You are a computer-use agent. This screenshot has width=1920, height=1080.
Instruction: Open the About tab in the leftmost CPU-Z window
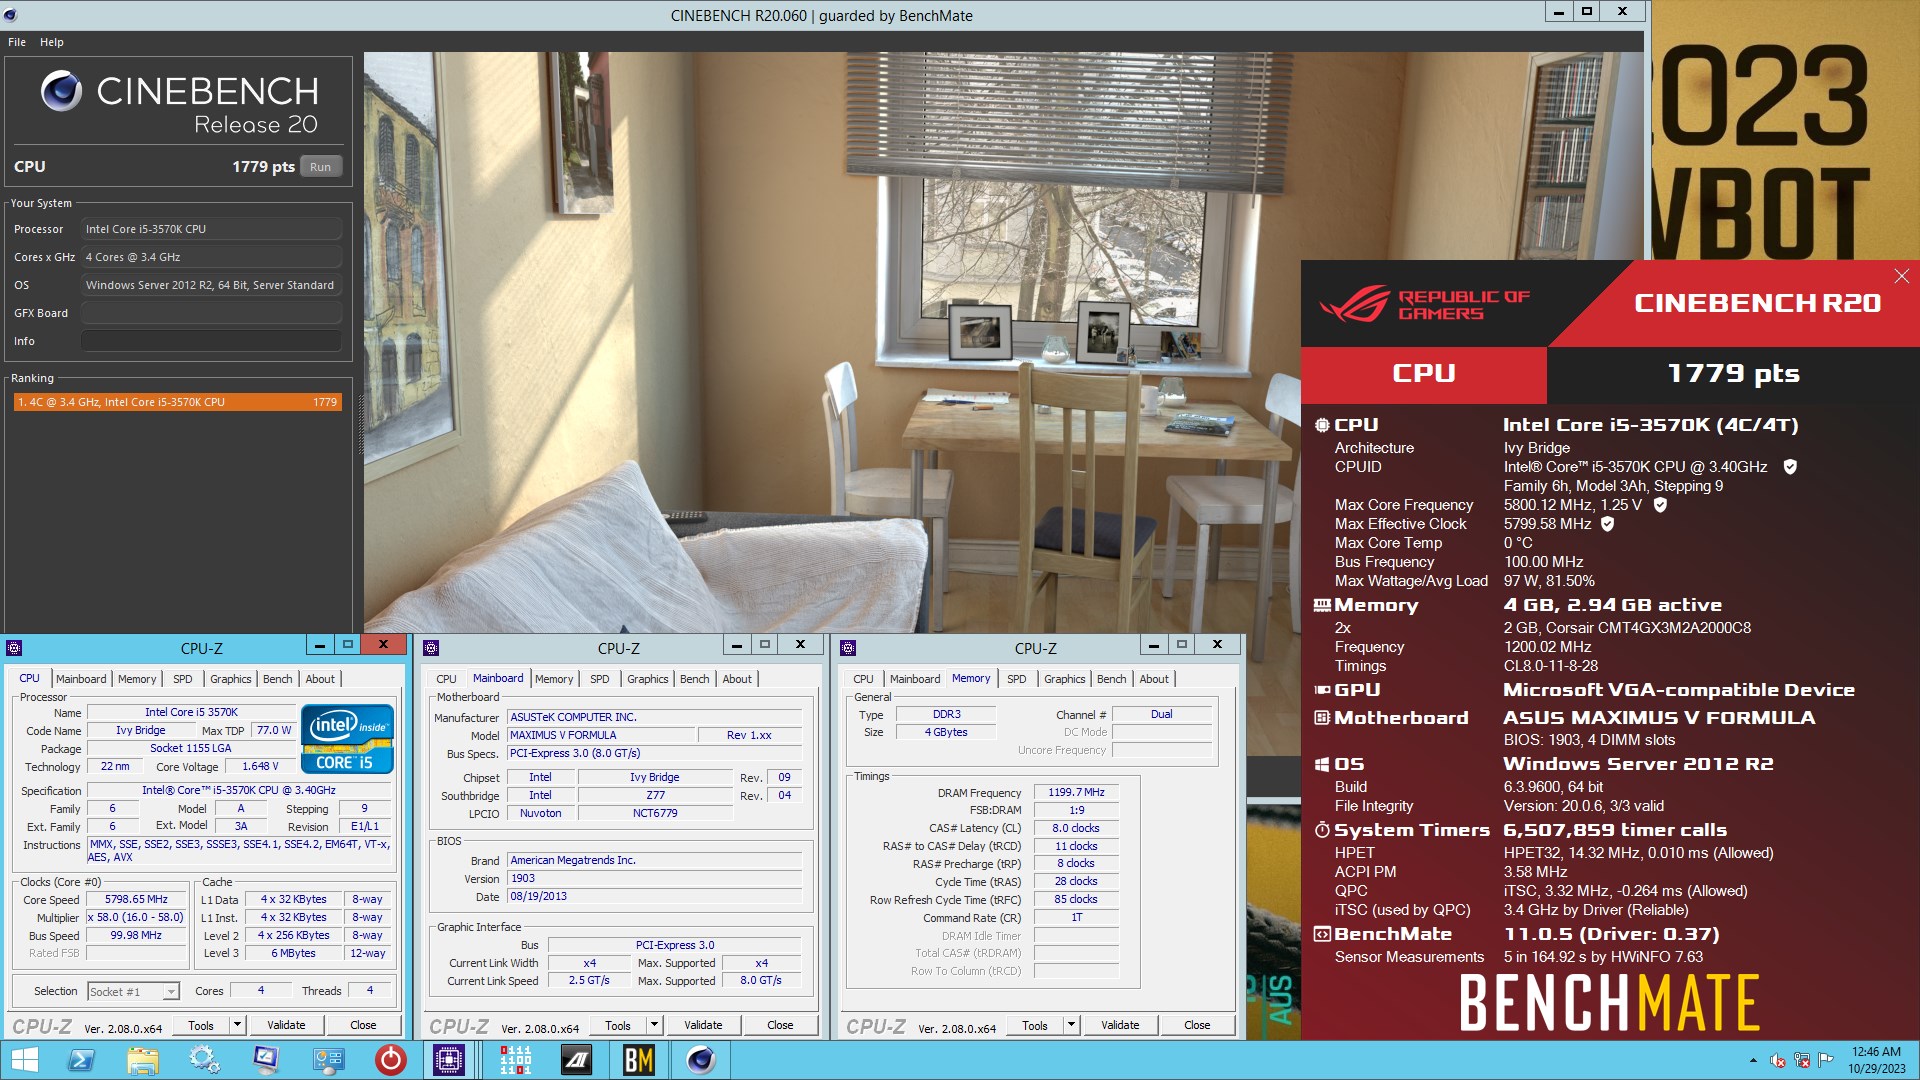[x=320, y=679]
